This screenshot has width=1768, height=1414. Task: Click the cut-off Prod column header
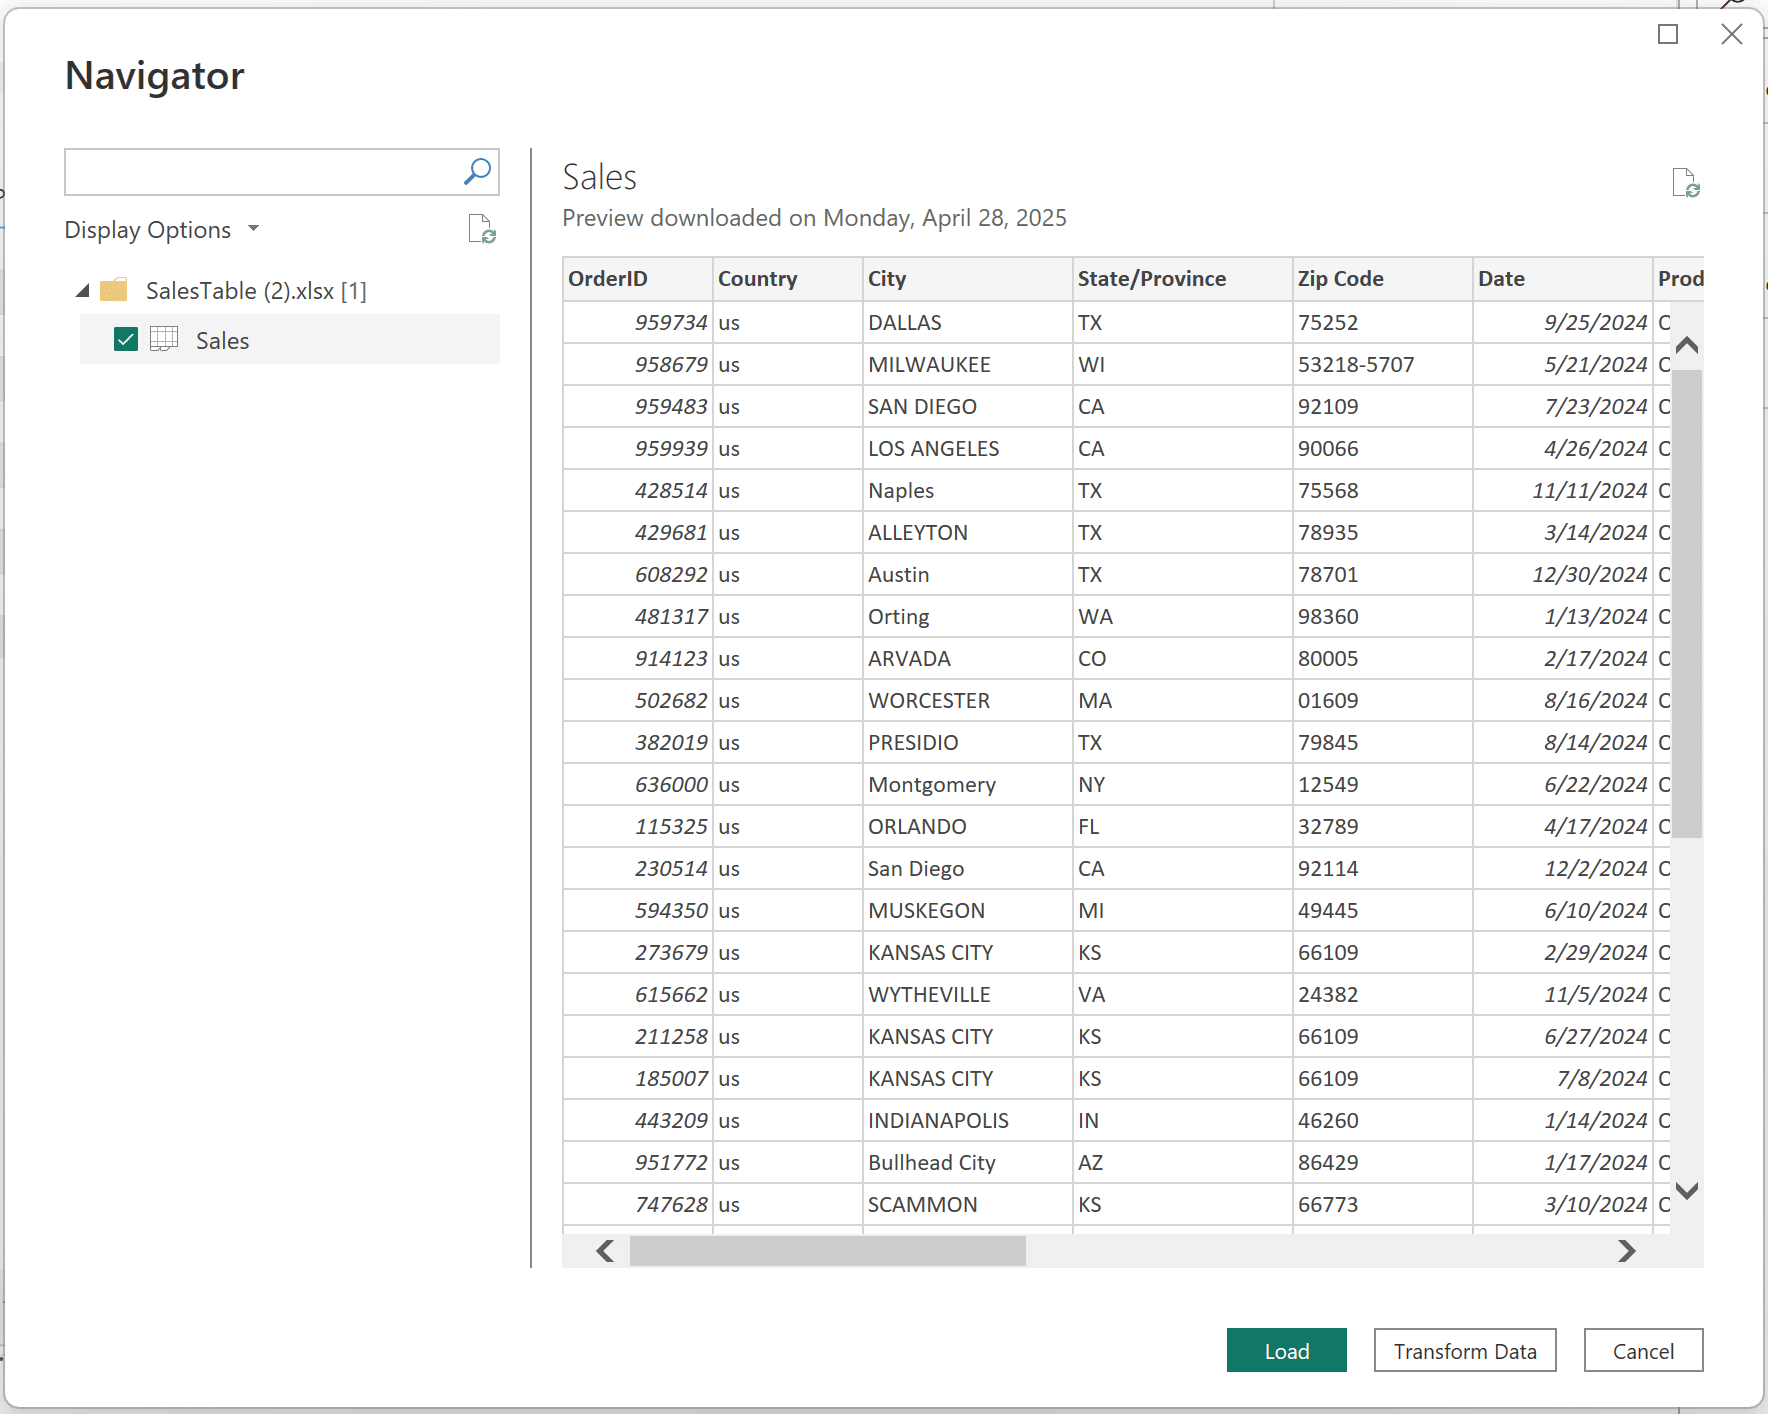pyautogui.click(x=1679, y=279)
